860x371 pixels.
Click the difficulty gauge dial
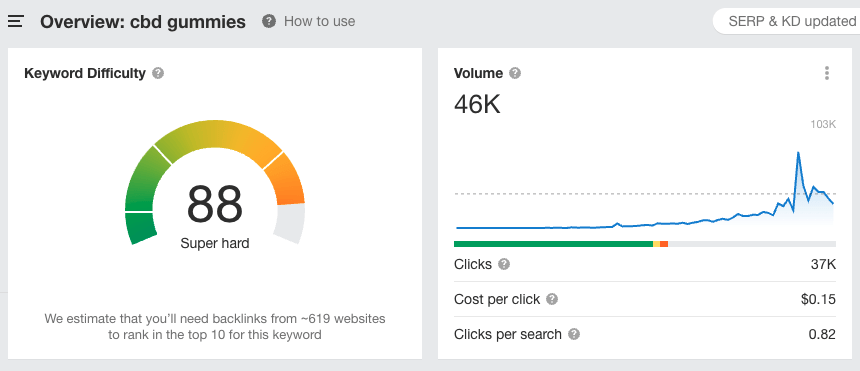pyautogui.click(x=214, y=182)
